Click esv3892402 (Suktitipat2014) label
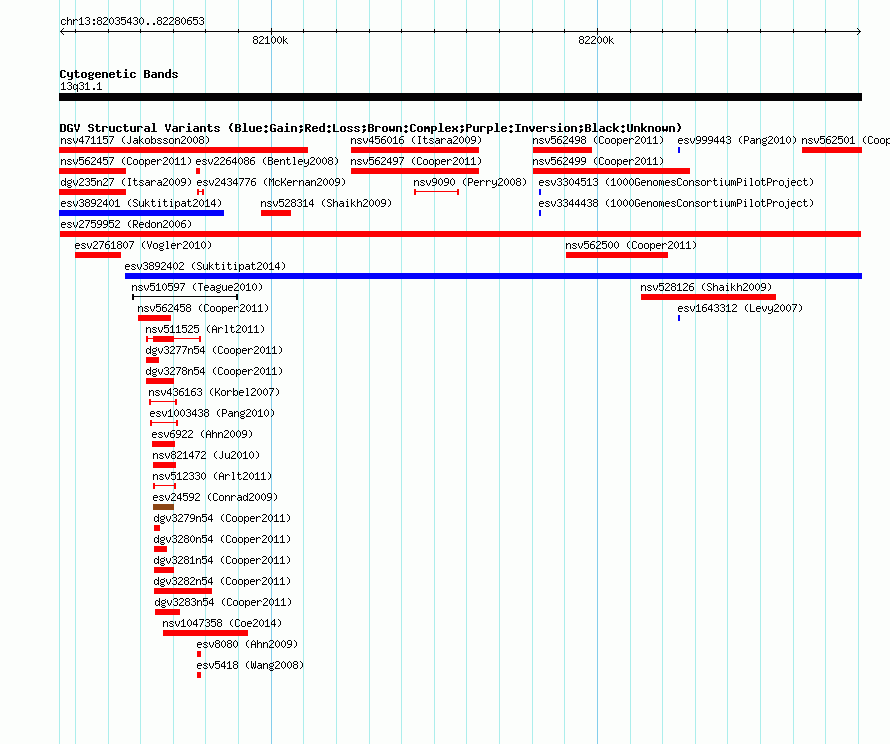890x744 pixels. (205, 266)
